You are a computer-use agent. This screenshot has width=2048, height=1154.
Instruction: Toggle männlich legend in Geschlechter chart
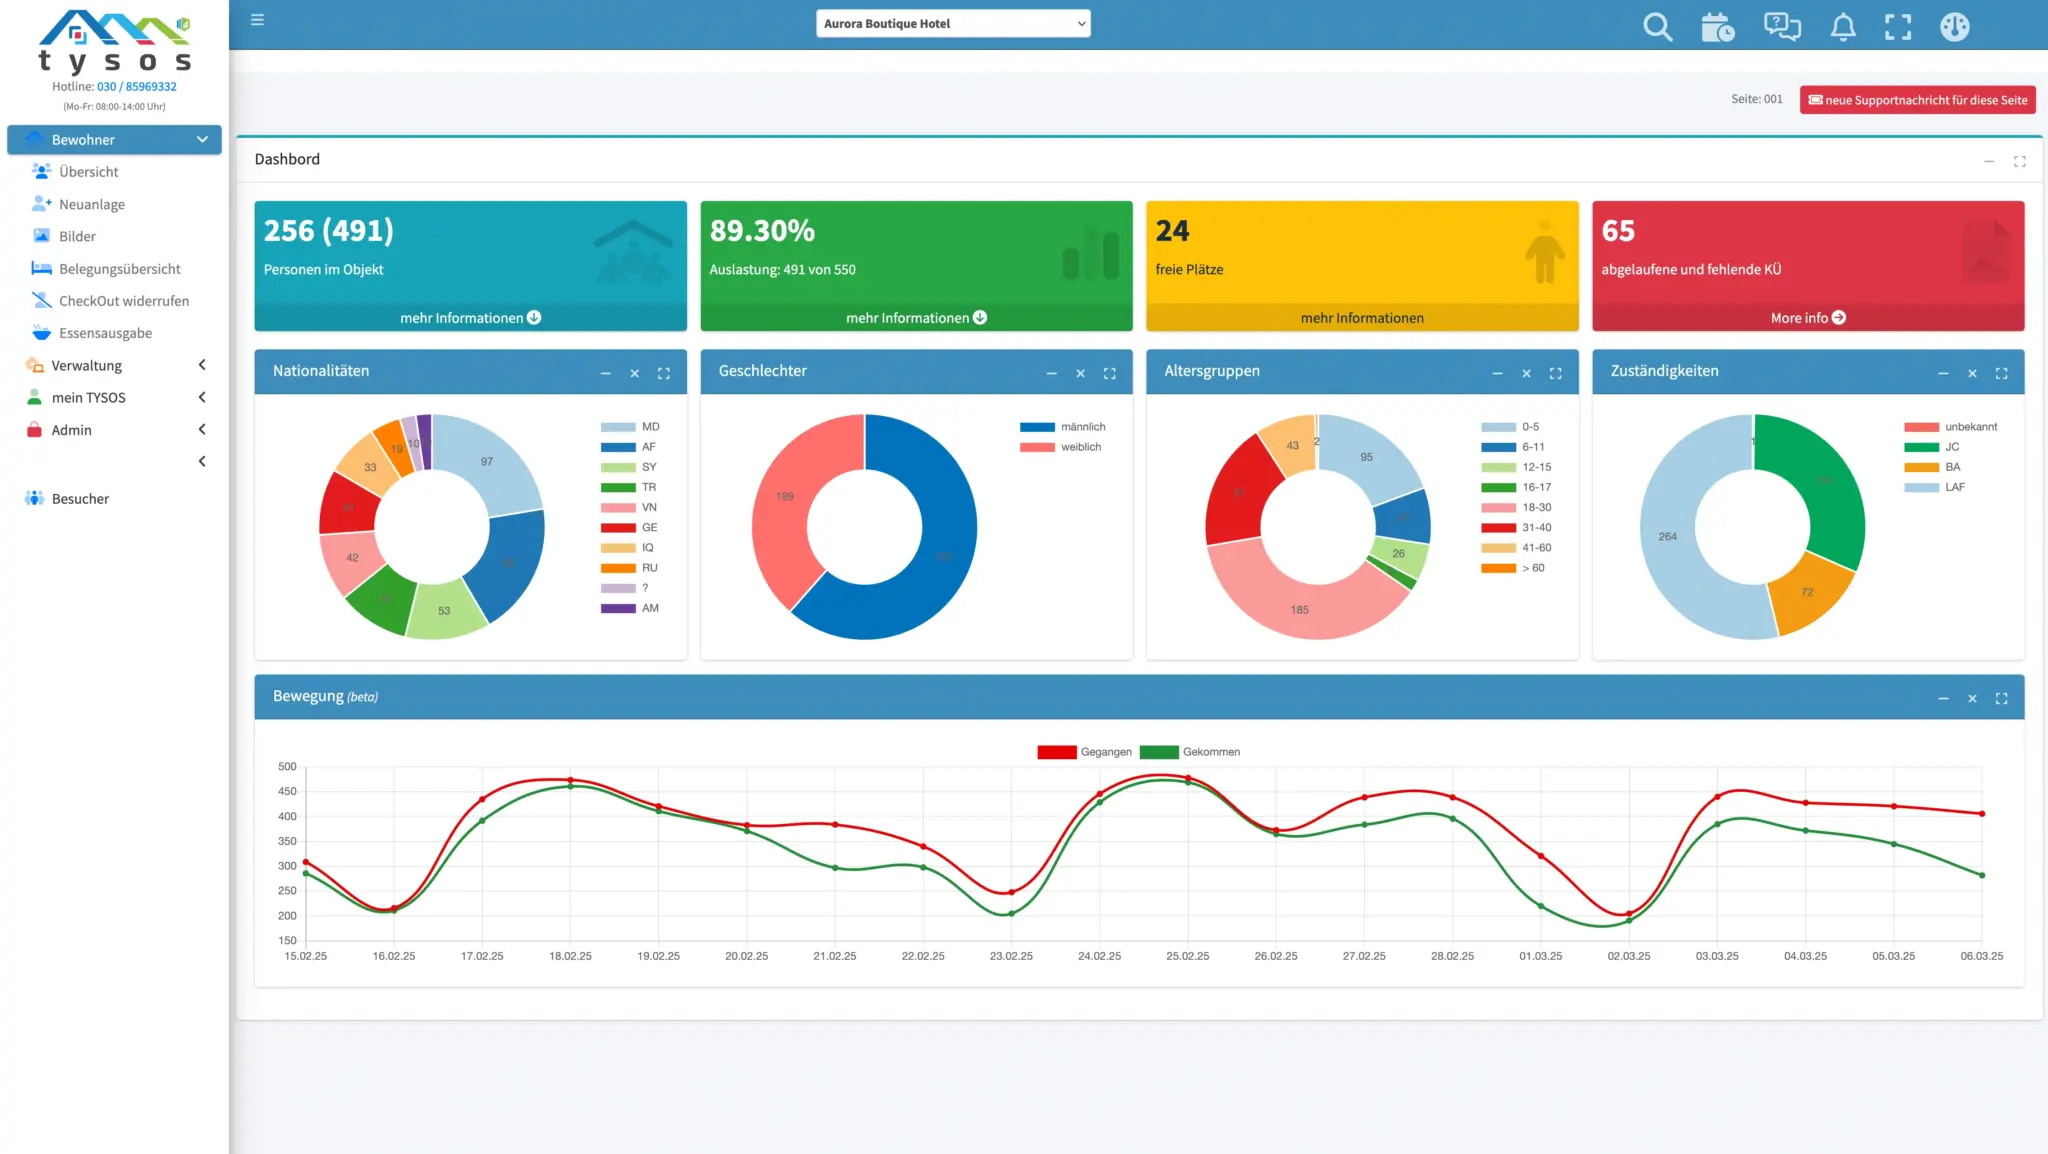coord(1062,427)
